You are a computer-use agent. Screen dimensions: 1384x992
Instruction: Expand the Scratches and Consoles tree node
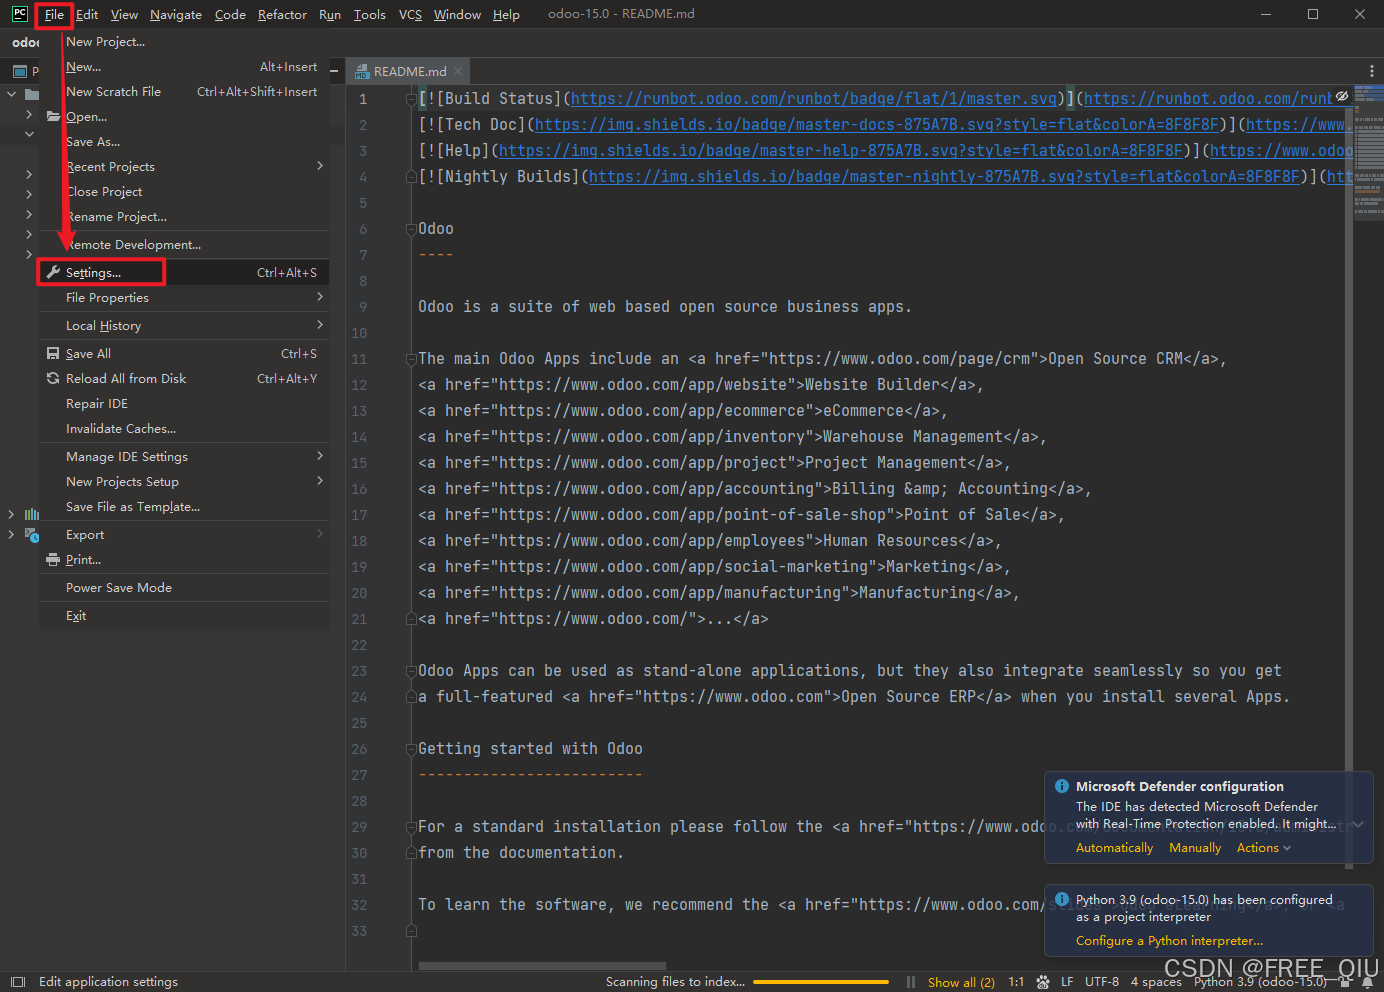(11, 535)
